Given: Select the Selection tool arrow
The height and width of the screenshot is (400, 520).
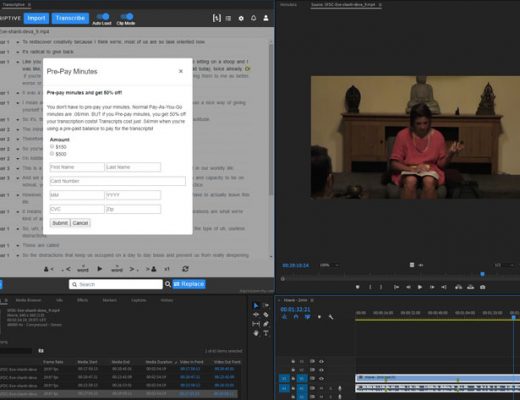Looking at the screenshot, I should (x=256, y=305).
